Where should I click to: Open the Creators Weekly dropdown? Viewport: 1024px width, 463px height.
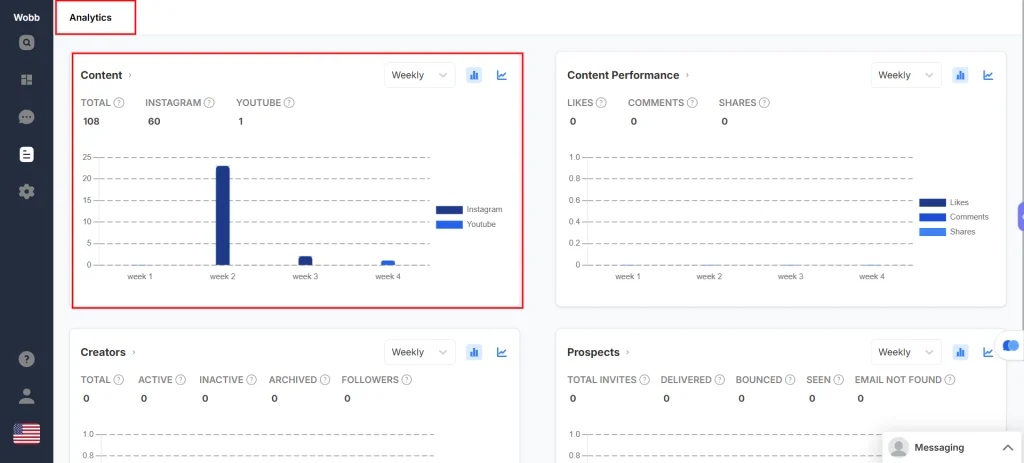[x=419, y=352]
